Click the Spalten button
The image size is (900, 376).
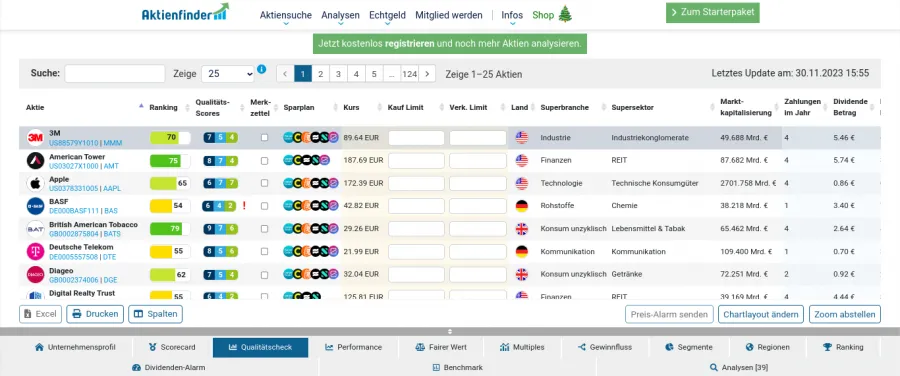[x=155, y=314]
